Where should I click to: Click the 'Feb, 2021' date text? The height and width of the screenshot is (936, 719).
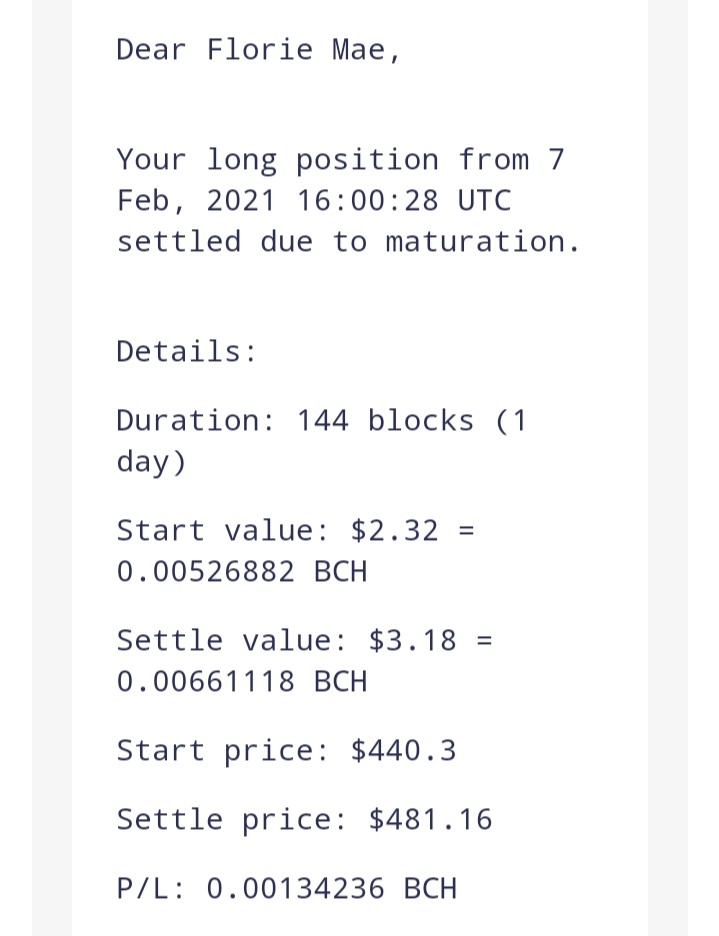point(196,201)
